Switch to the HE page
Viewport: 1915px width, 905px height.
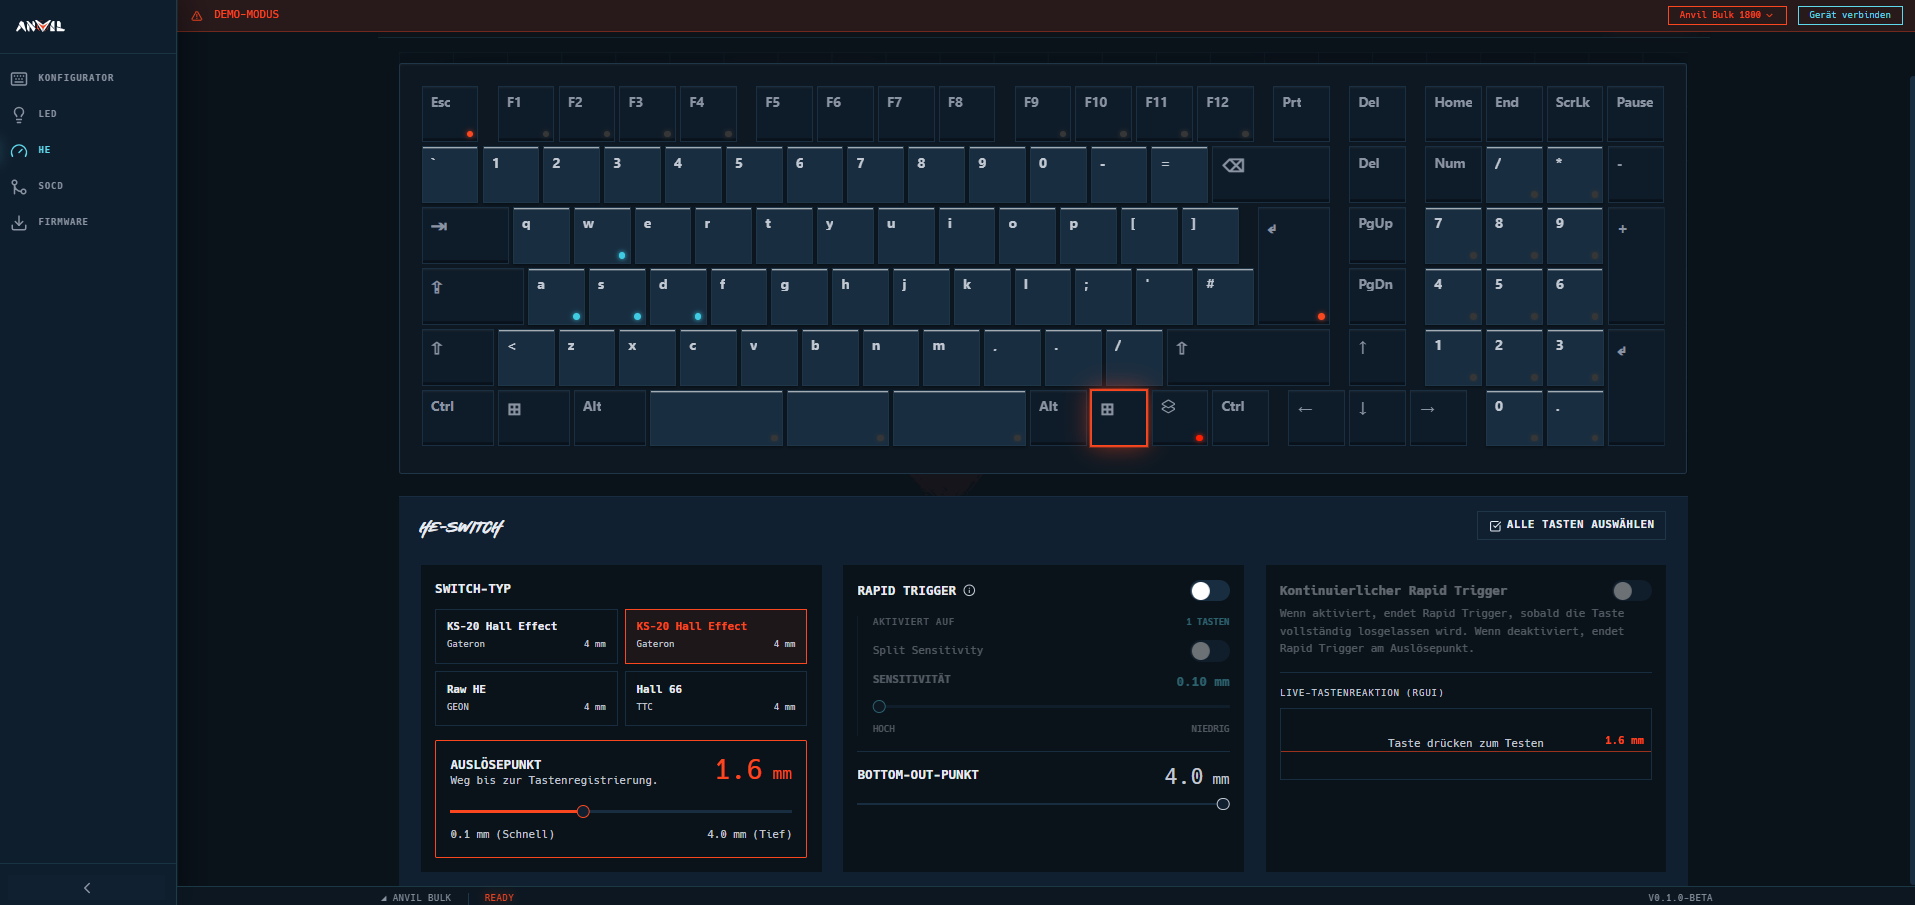44,150
